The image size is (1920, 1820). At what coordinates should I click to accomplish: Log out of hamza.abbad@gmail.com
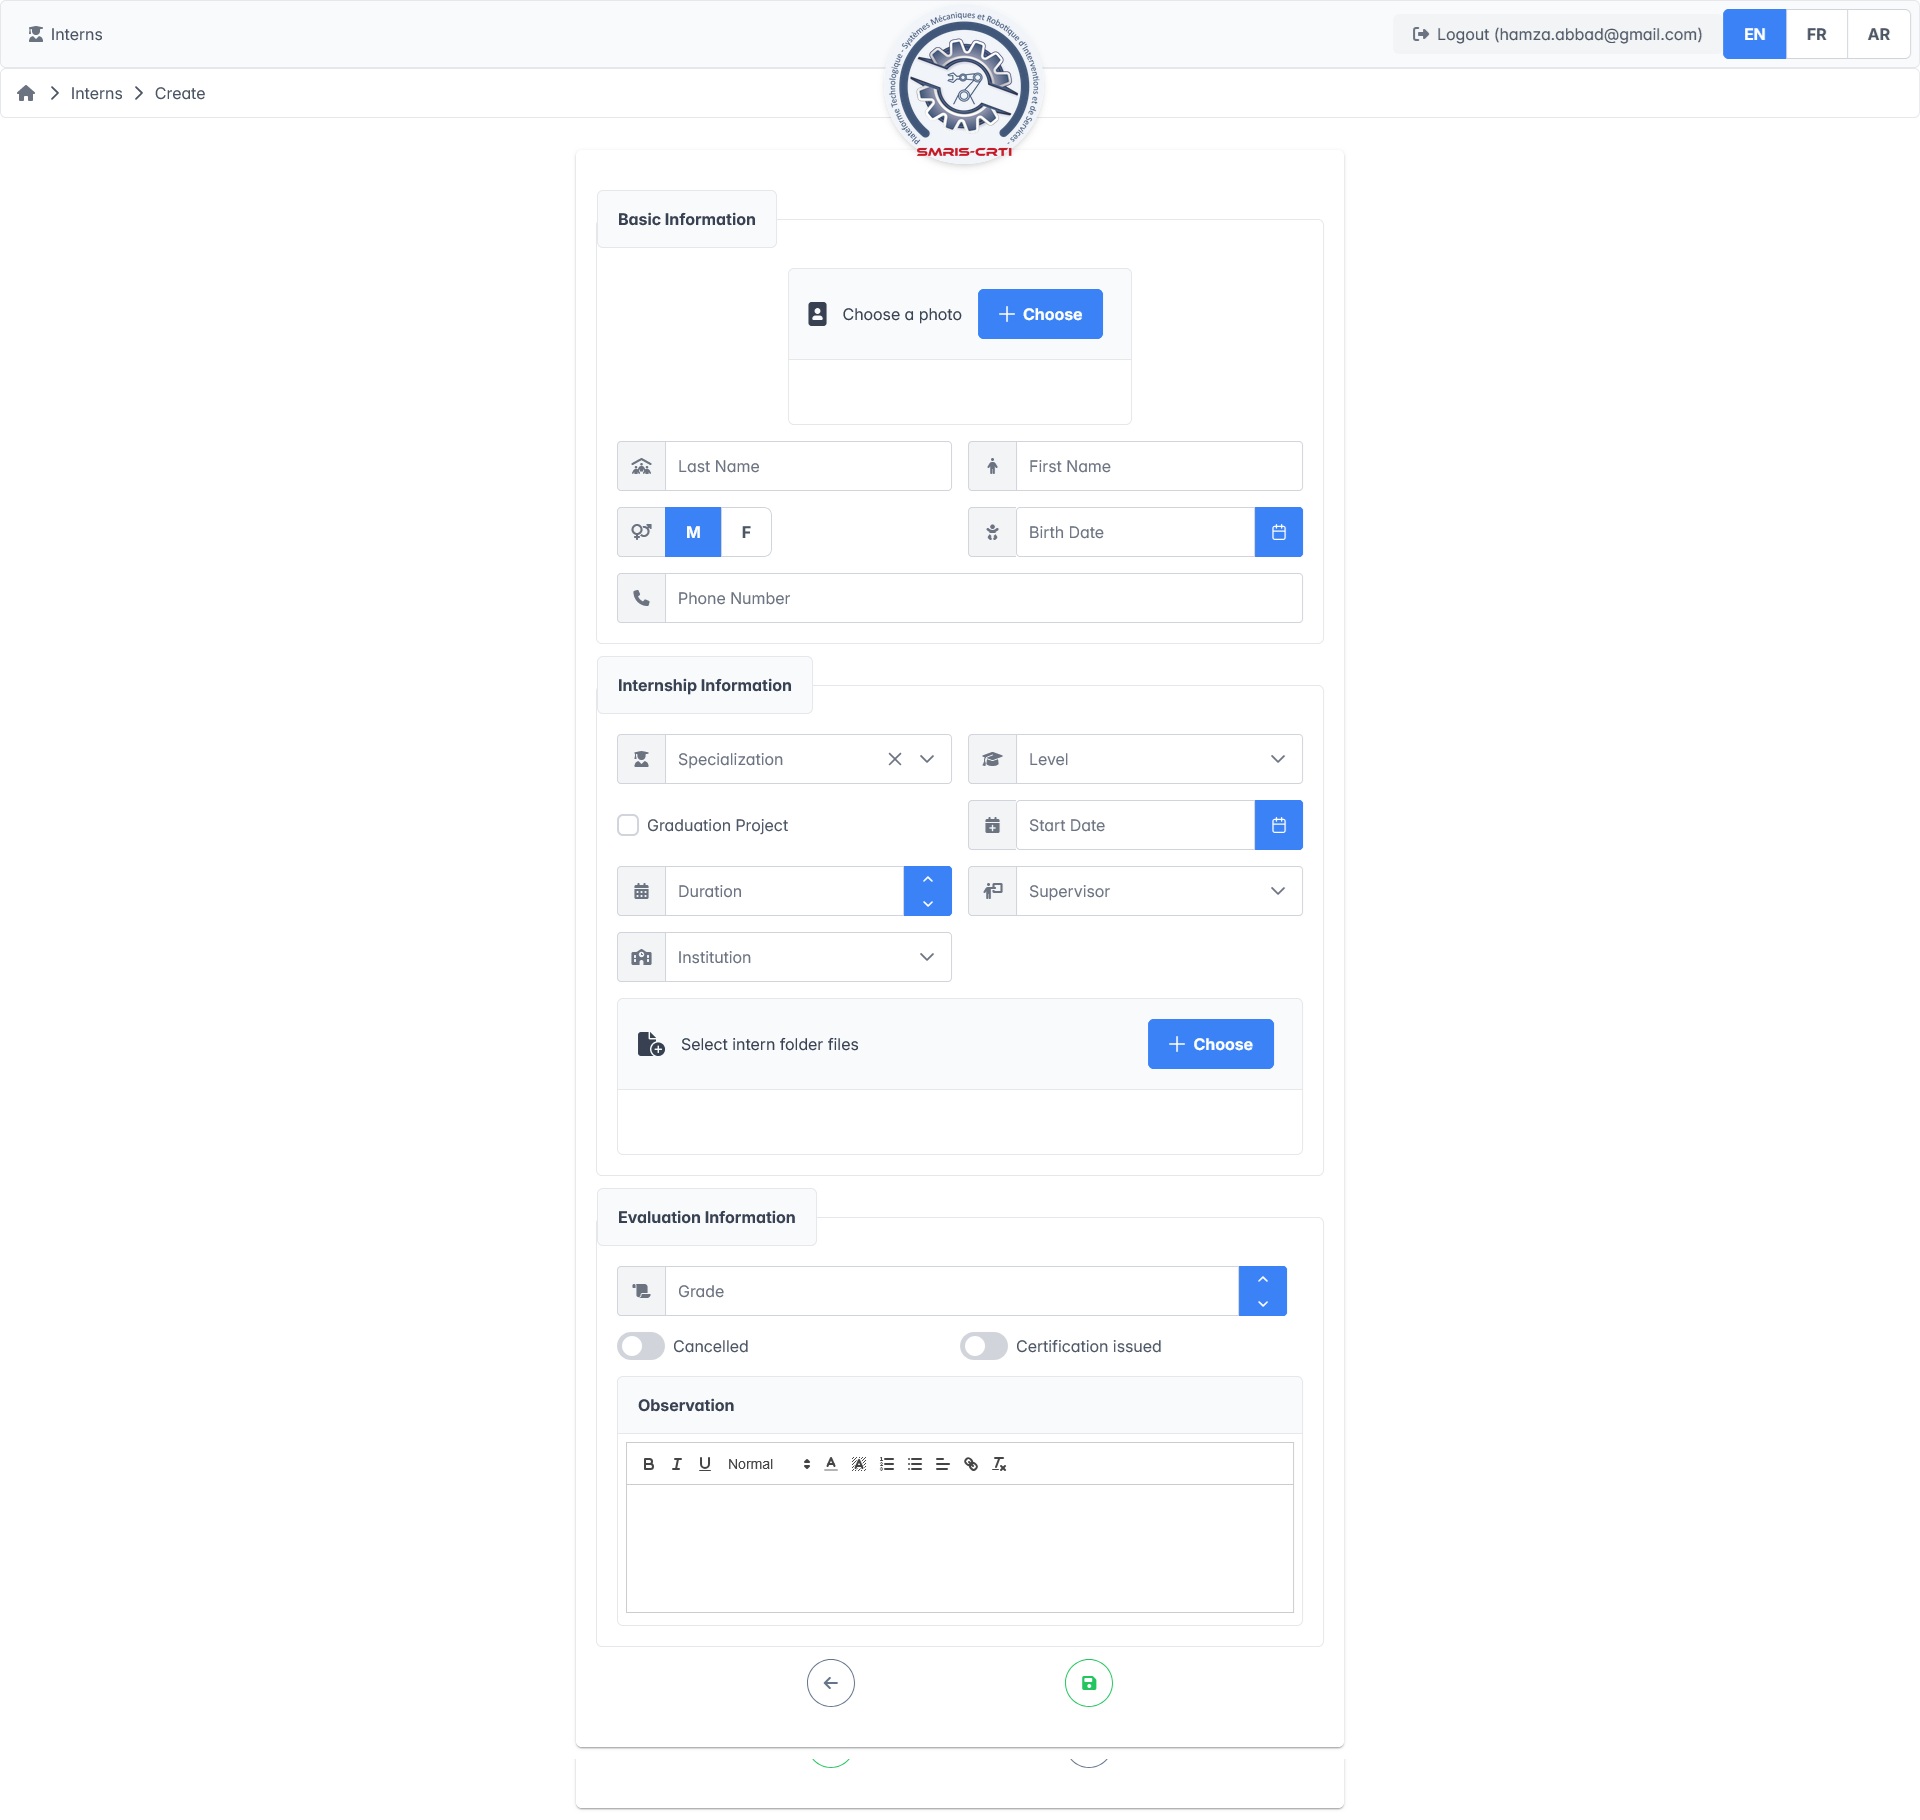click(1557, 34)
